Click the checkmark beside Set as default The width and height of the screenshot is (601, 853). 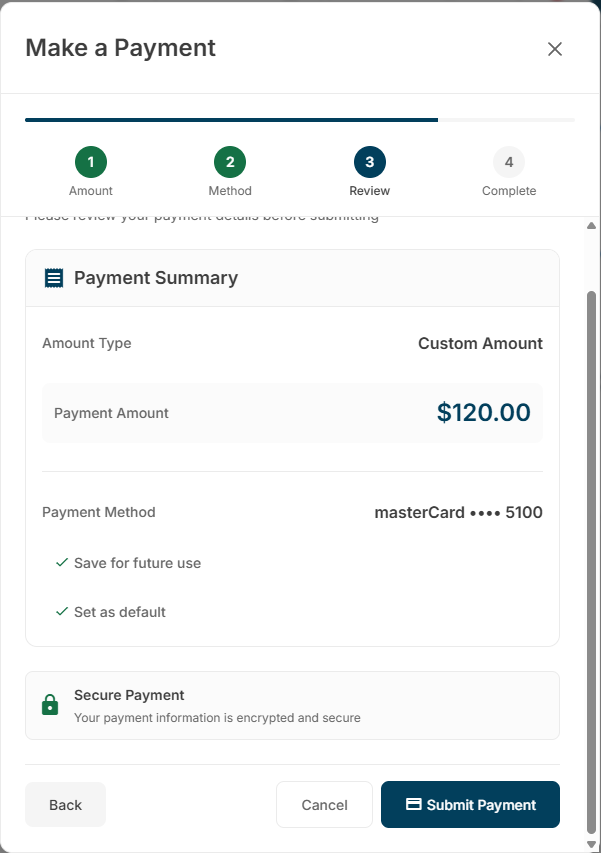62,611
